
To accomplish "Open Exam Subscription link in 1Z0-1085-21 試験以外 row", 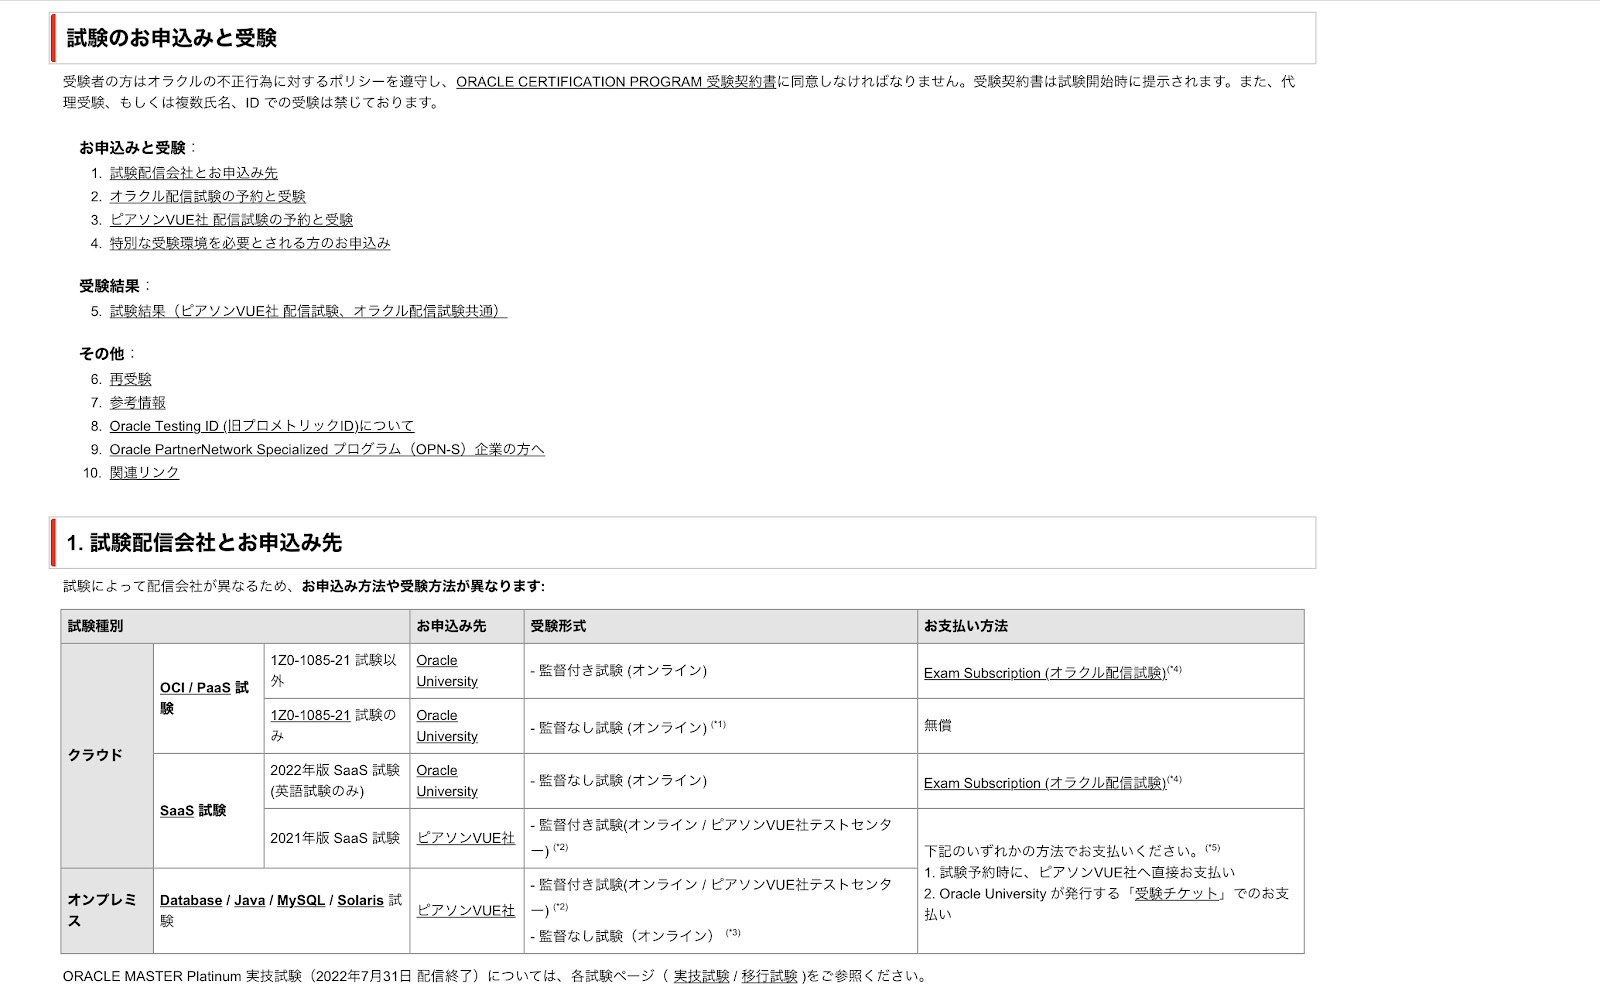I will pyautogui.click(x=1045, y=673).
